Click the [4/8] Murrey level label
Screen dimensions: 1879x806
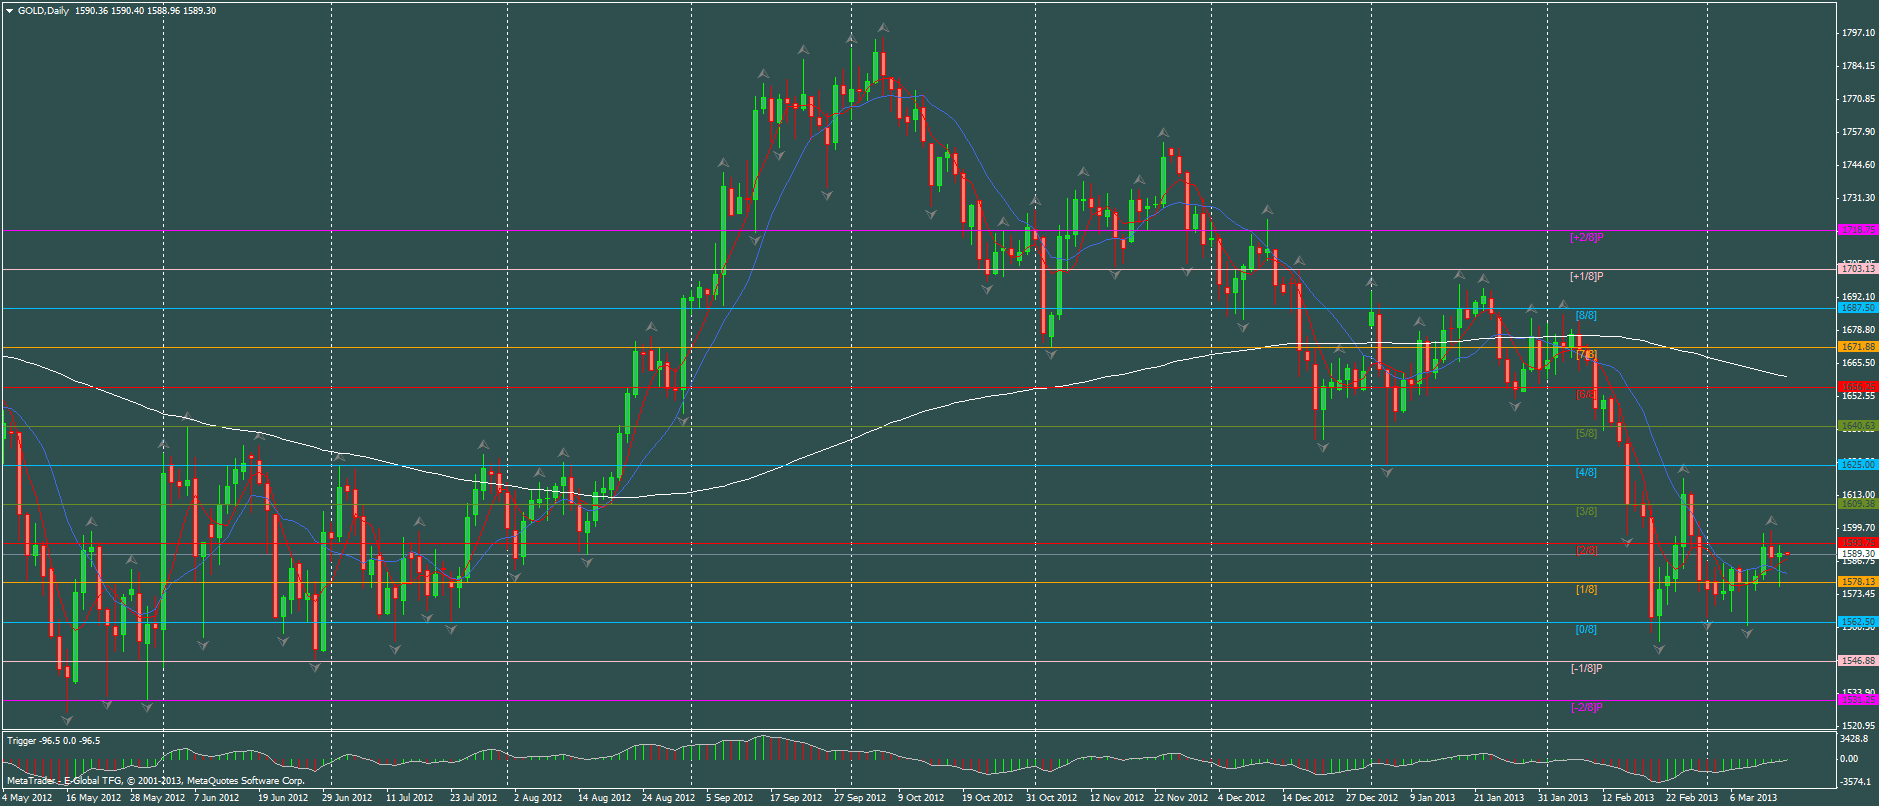tap(1586, 472)
